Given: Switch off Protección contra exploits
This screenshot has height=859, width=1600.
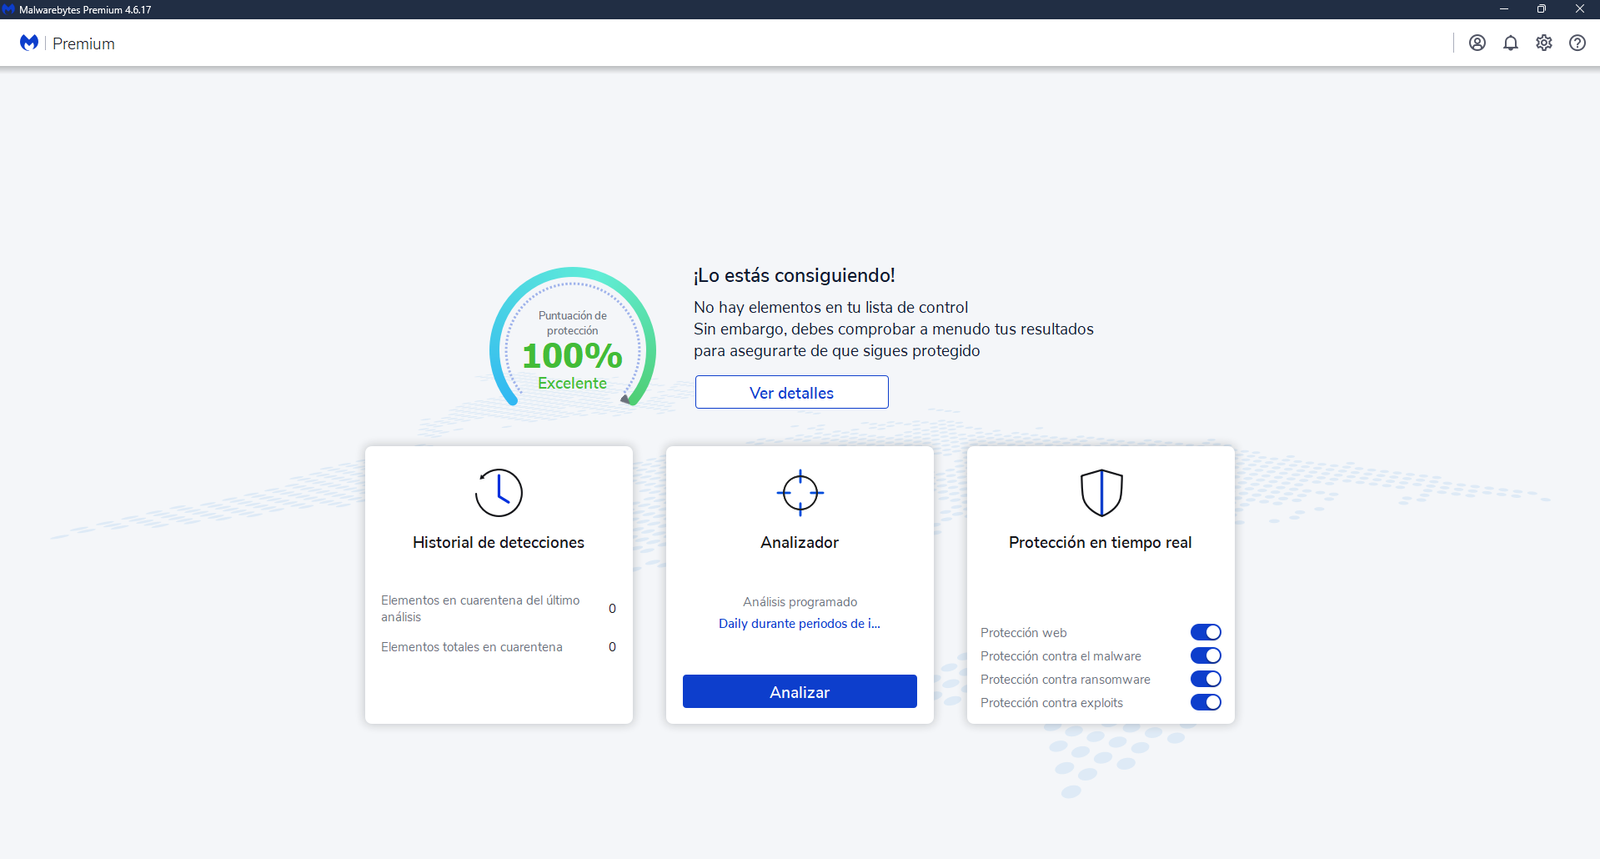Looking at the screenshot, I should (x=1205, y=702).
